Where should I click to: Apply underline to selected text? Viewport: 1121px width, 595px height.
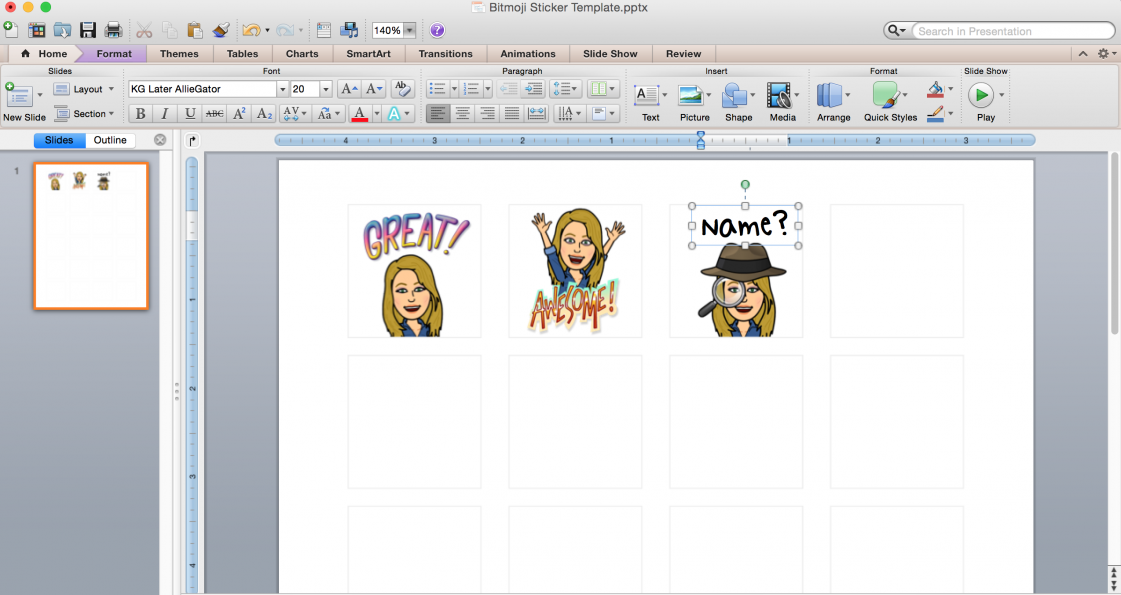click(x=189, y=113)
